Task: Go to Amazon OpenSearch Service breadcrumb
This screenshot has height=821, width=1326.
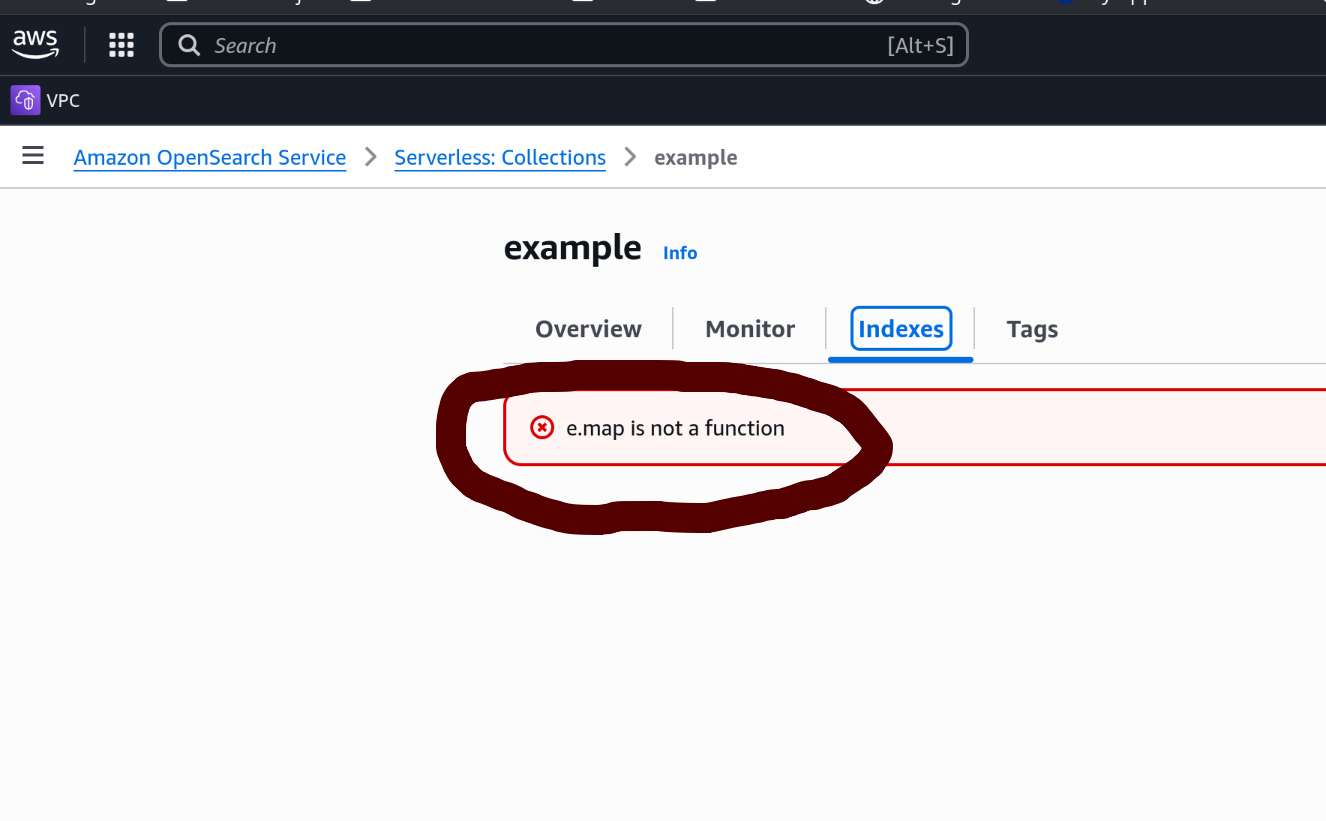Action: click(x=210, y=158)
